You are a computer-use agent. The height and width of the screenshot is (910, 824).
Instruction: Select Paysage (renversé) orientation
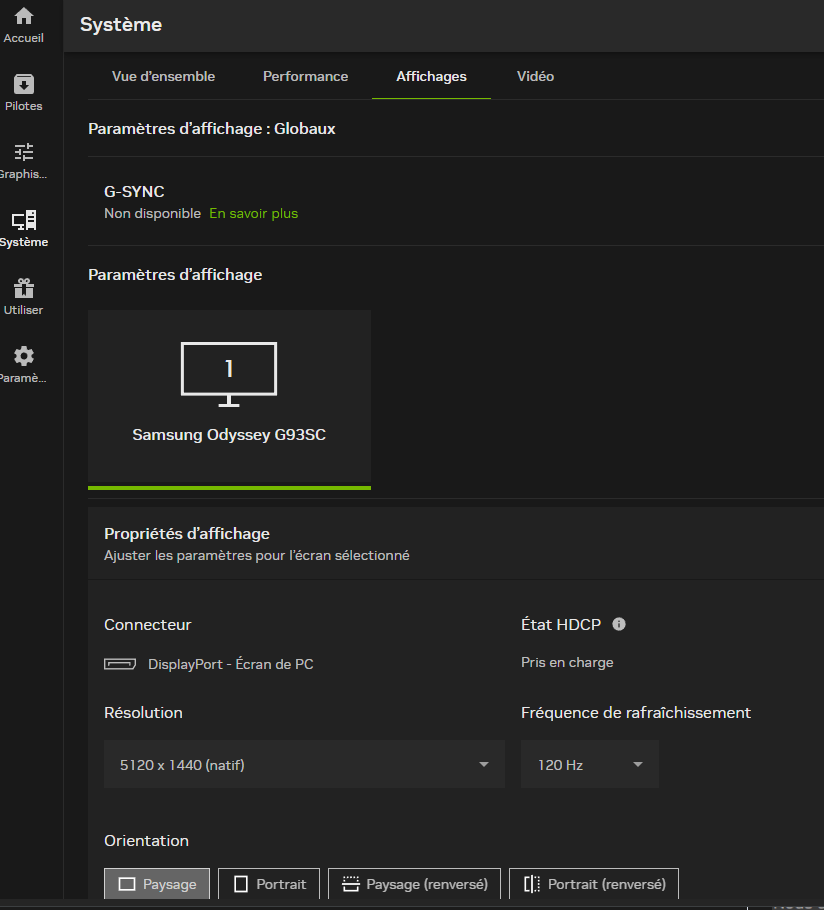[x=414, y=884]
